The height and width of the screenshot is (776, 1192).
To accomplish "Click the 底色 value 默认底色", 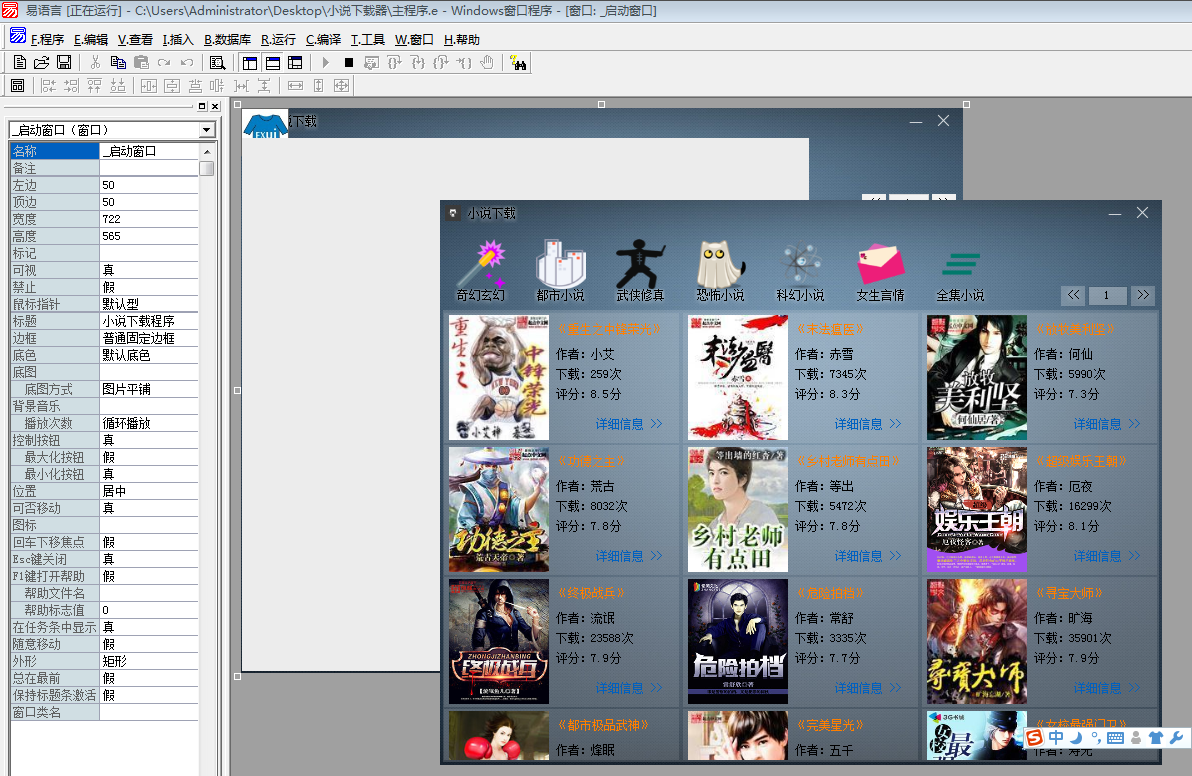I will click(149, 355).
